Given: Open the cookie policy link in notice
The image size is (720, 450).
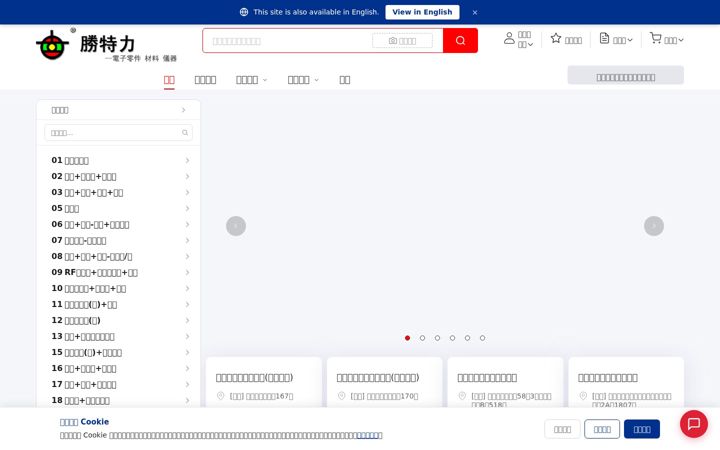Looking at the screenshot, I should pyautogui.click(x=369, y=435).
